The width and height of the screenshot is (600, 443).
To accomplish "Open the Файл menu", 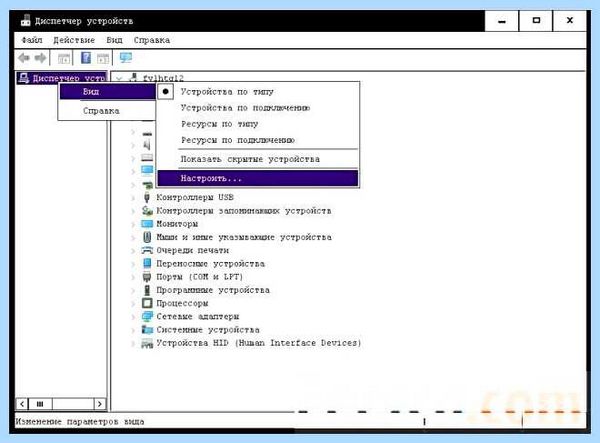I will (32, 40).
